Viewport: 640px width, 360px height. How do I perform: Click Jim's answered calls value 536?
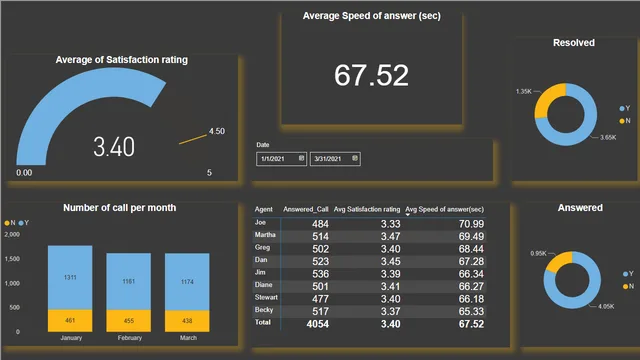point(320,274)
